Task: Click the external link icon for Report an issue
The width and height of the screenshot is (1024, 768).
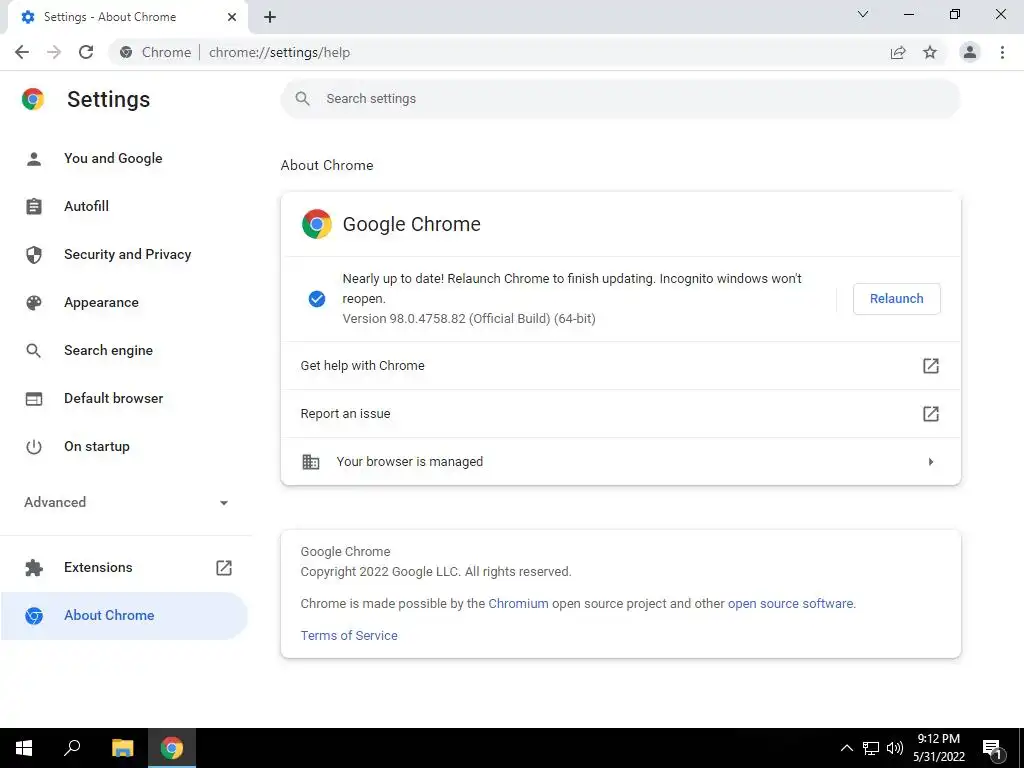Action: pyautogui.click(x=931, y=413)
